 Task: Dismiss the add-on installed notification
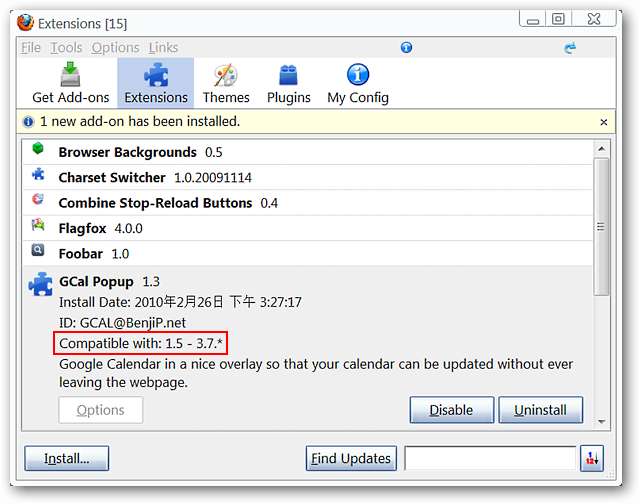(x=604, y=122)
